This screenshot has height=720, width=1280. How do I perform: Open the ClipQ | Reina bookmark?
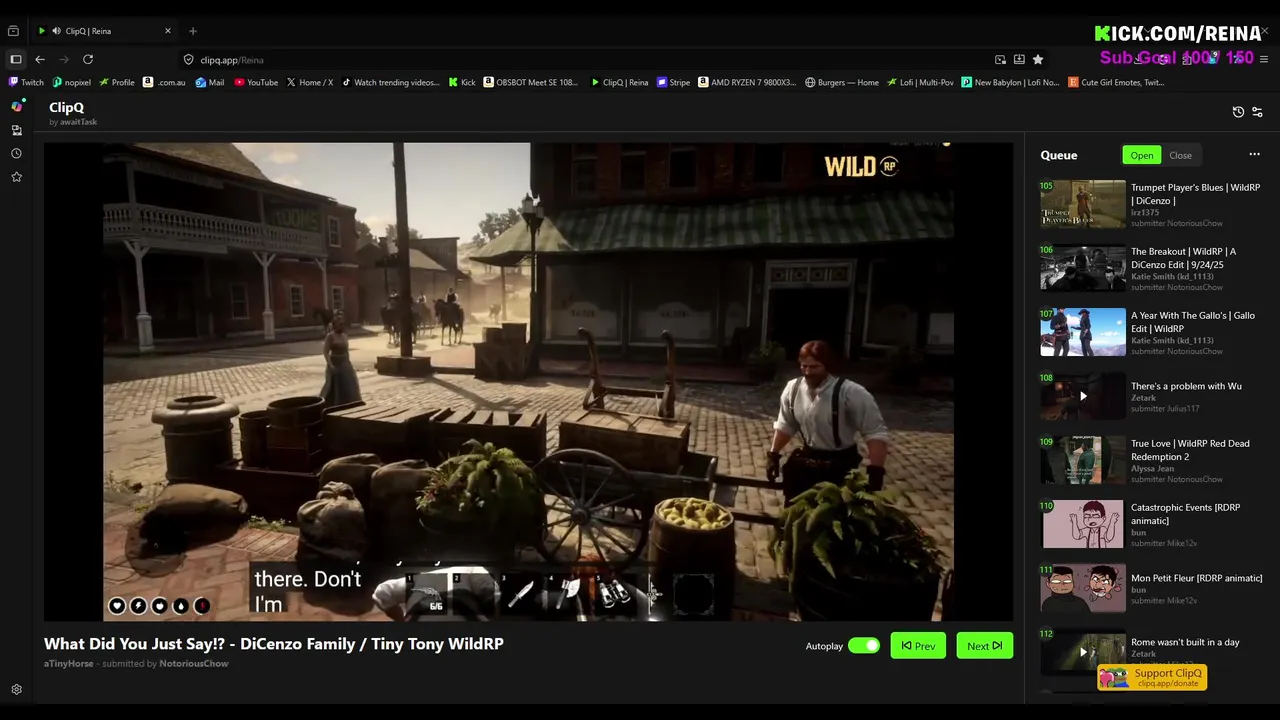pos(620,83)
